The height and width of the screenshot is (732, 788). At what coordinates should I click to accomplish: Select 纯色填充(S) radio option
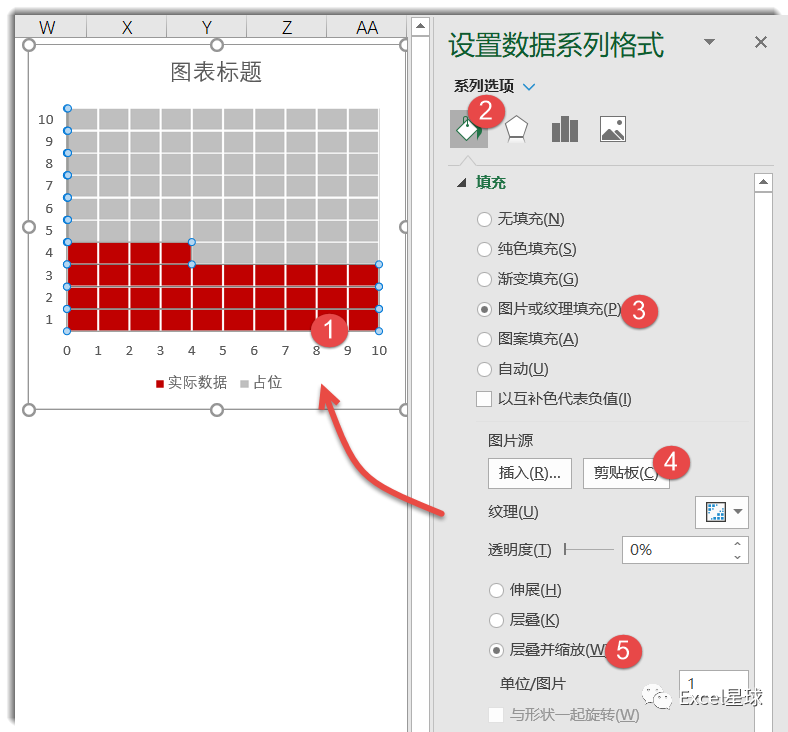pos(484,249)
